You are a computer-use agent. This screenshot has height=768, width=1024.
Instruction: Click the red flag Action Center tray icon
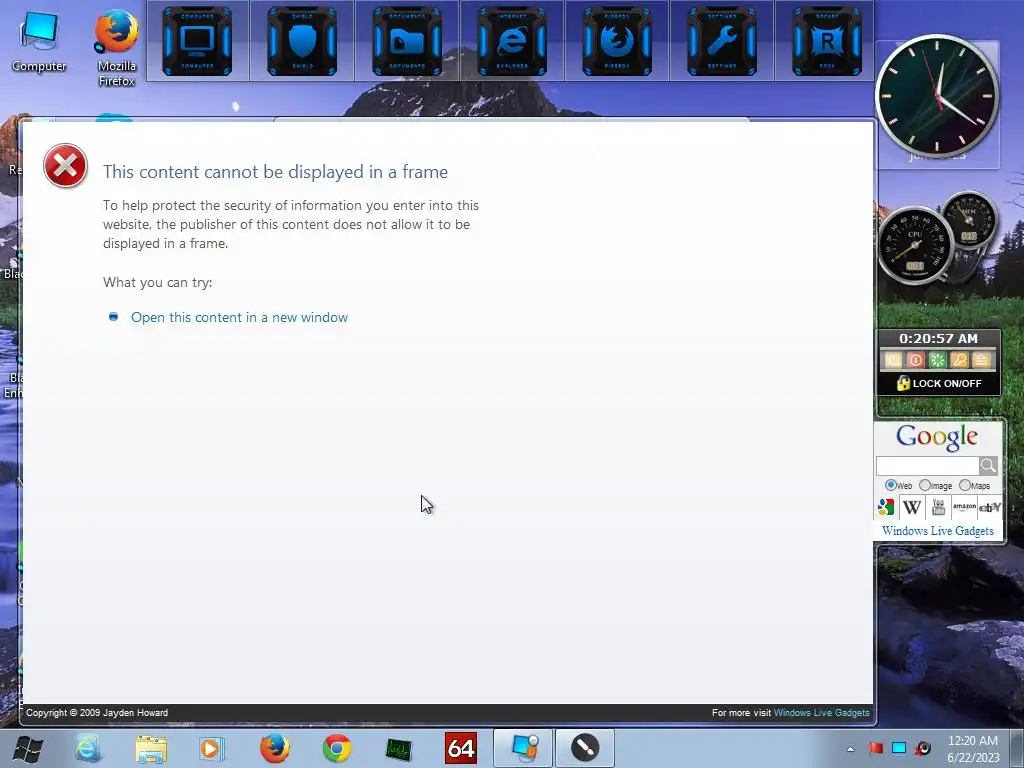[x=875, y=748]
